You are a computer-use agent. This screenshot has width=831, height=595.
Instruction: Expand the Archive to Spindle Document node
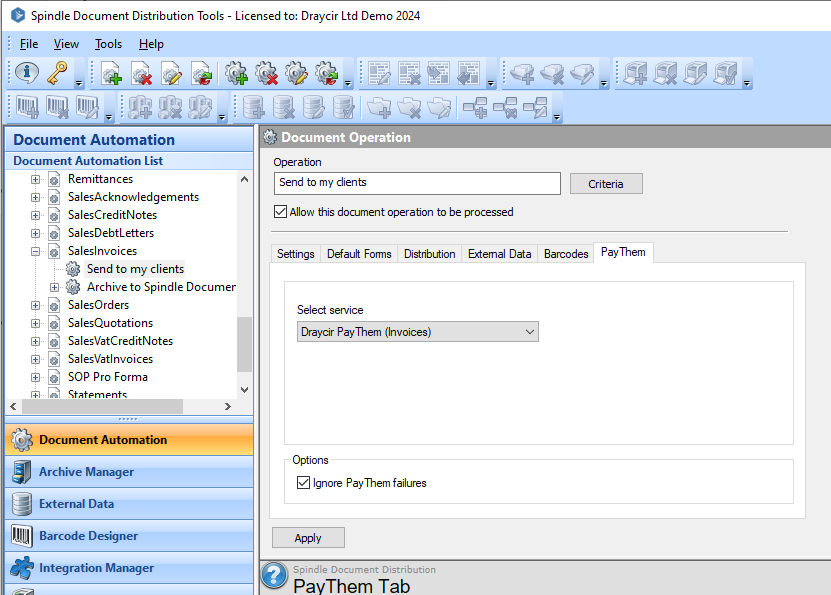point(54,287)
